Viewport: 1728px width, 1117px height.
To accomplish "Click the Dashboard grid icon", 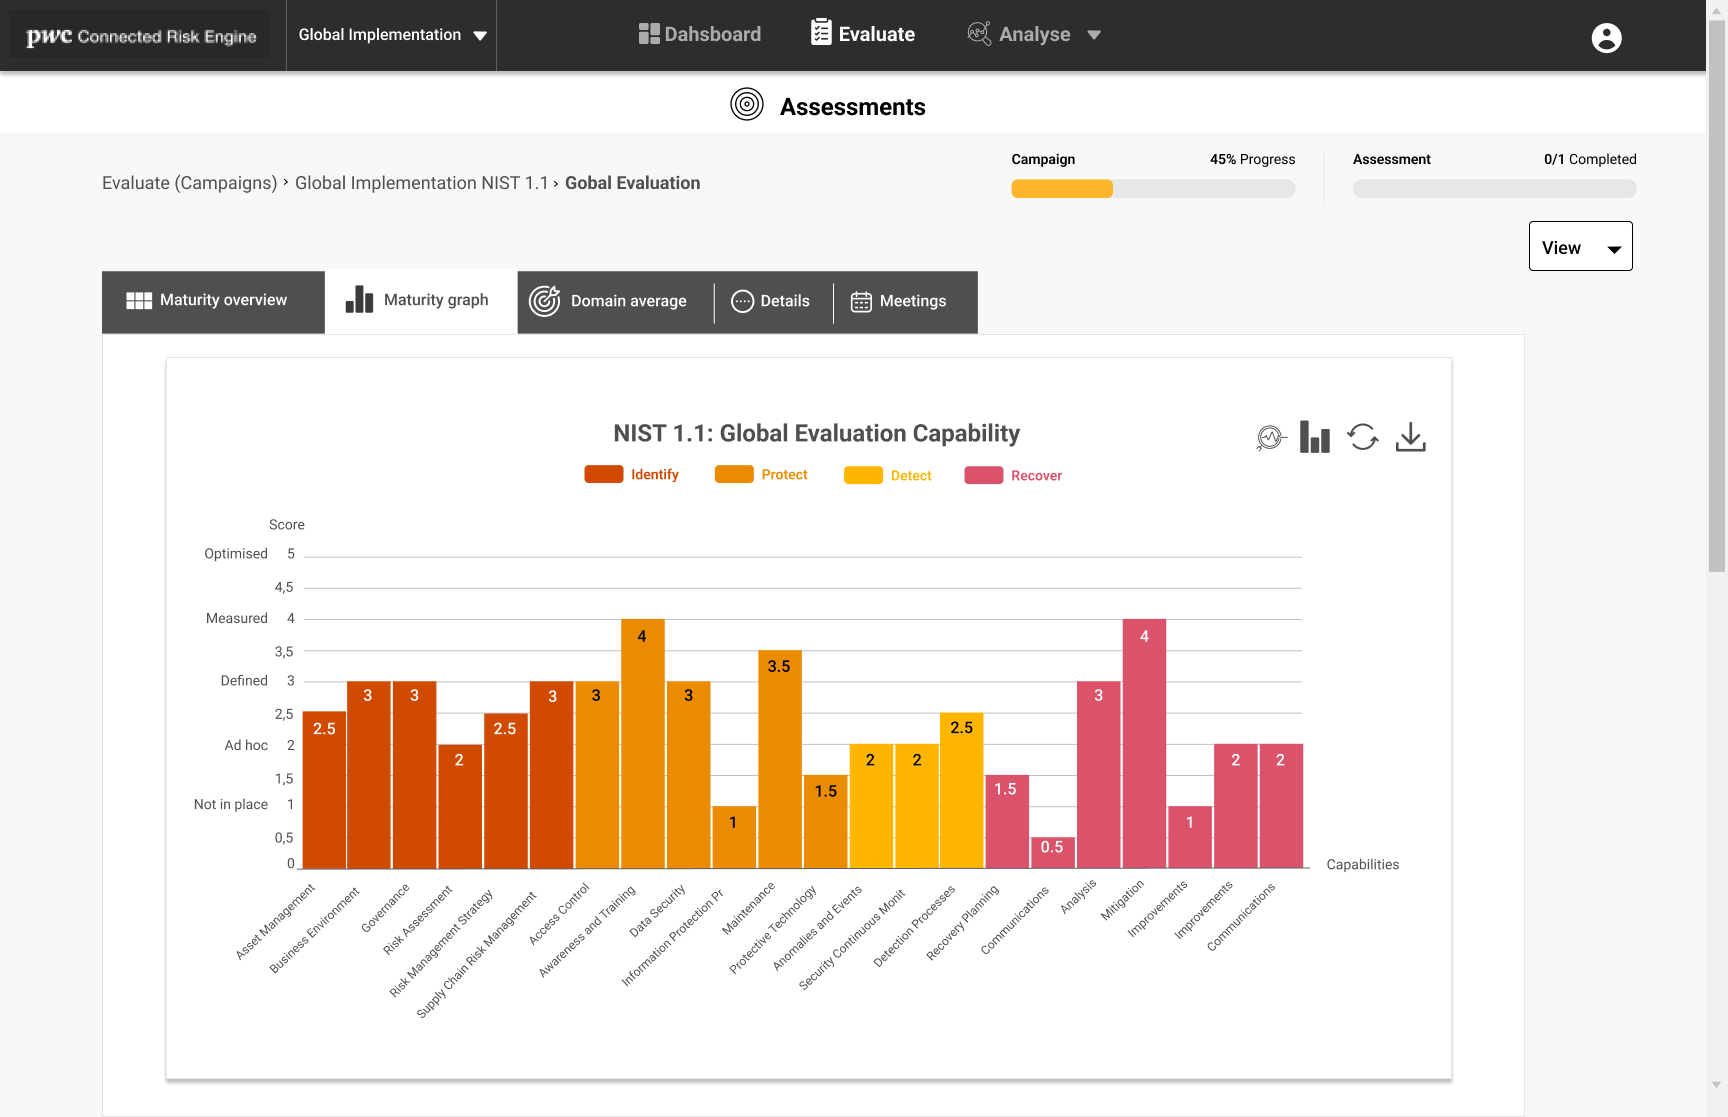I will coord(649,34).
